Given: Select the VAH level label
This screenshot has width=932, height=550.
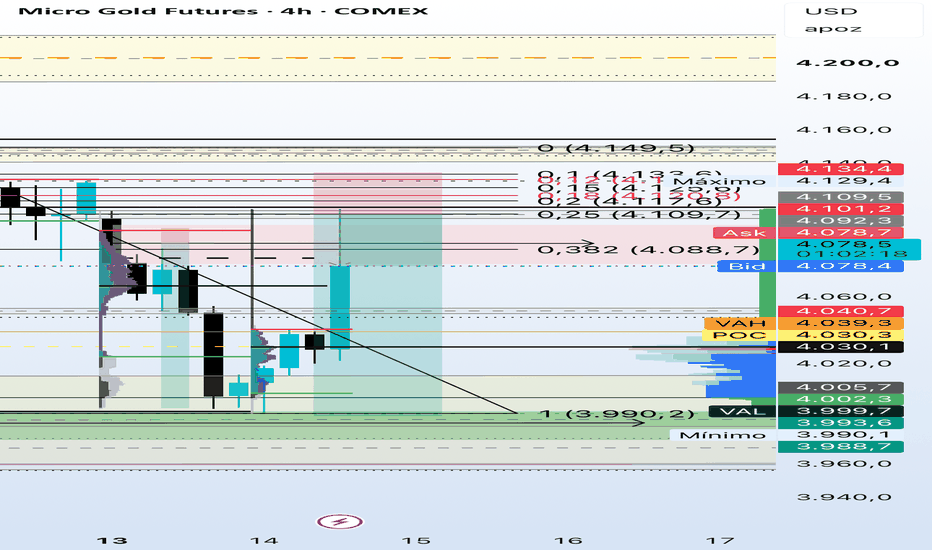Looking at the screenshot, I should (739, 323).
